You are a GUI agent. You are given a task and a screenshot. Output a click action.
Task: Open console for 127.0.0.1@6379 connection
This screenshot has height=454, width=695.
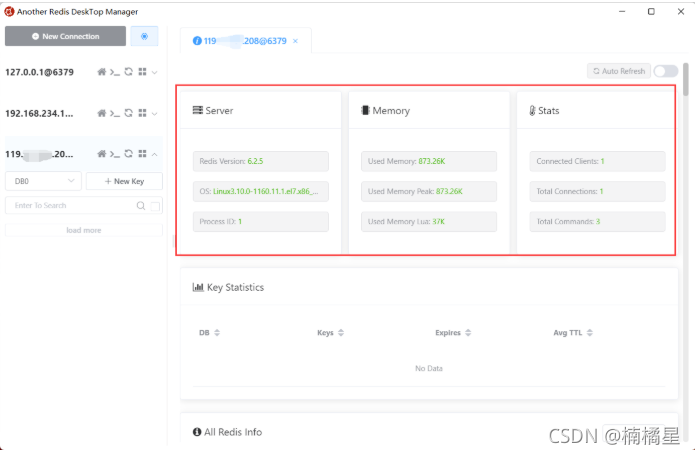(x=115, y=72)
